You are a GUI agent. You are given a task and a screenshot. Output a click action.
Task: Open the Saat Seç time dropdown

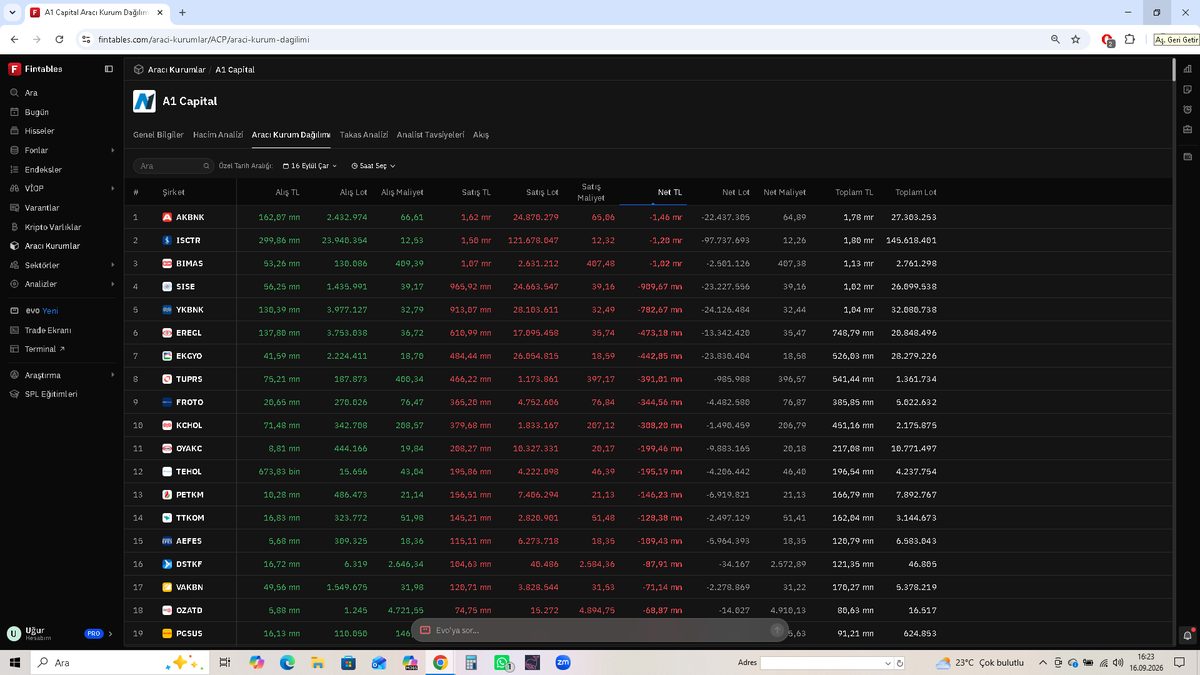pyautogui.click(x=373, y=166)
